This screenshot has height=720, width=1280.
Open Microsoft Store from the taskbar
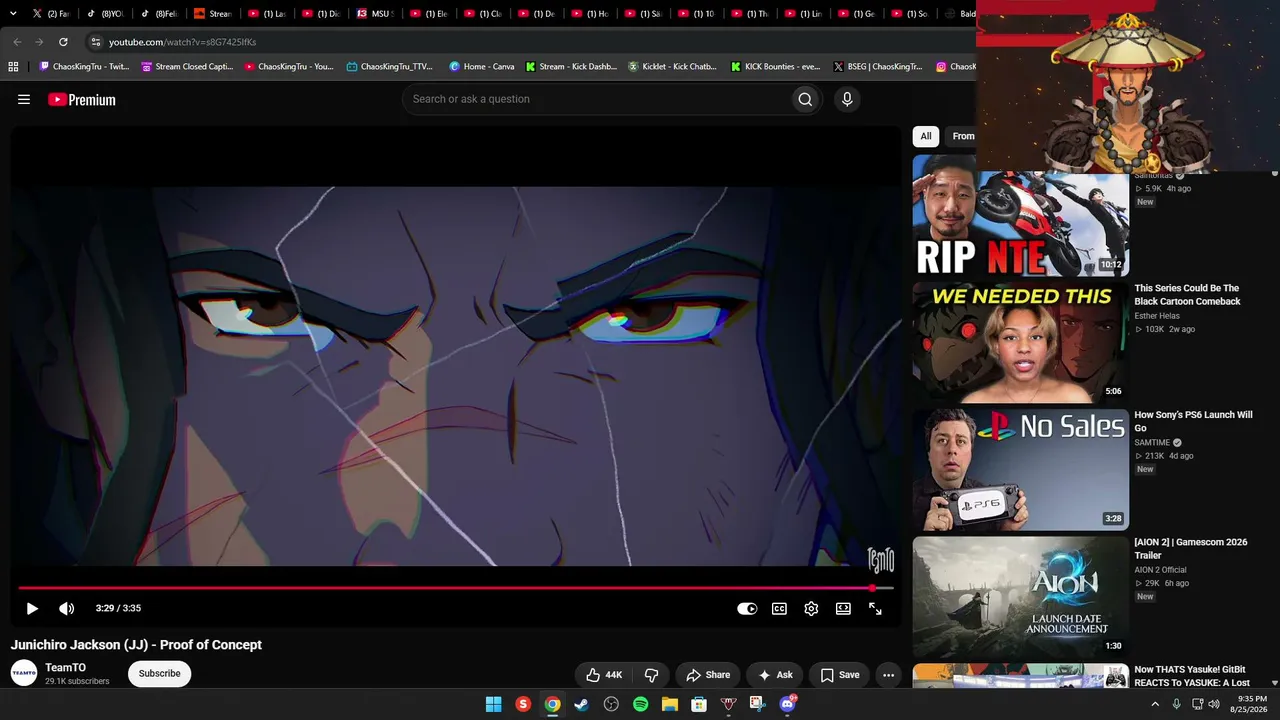[x=699, y=704]
